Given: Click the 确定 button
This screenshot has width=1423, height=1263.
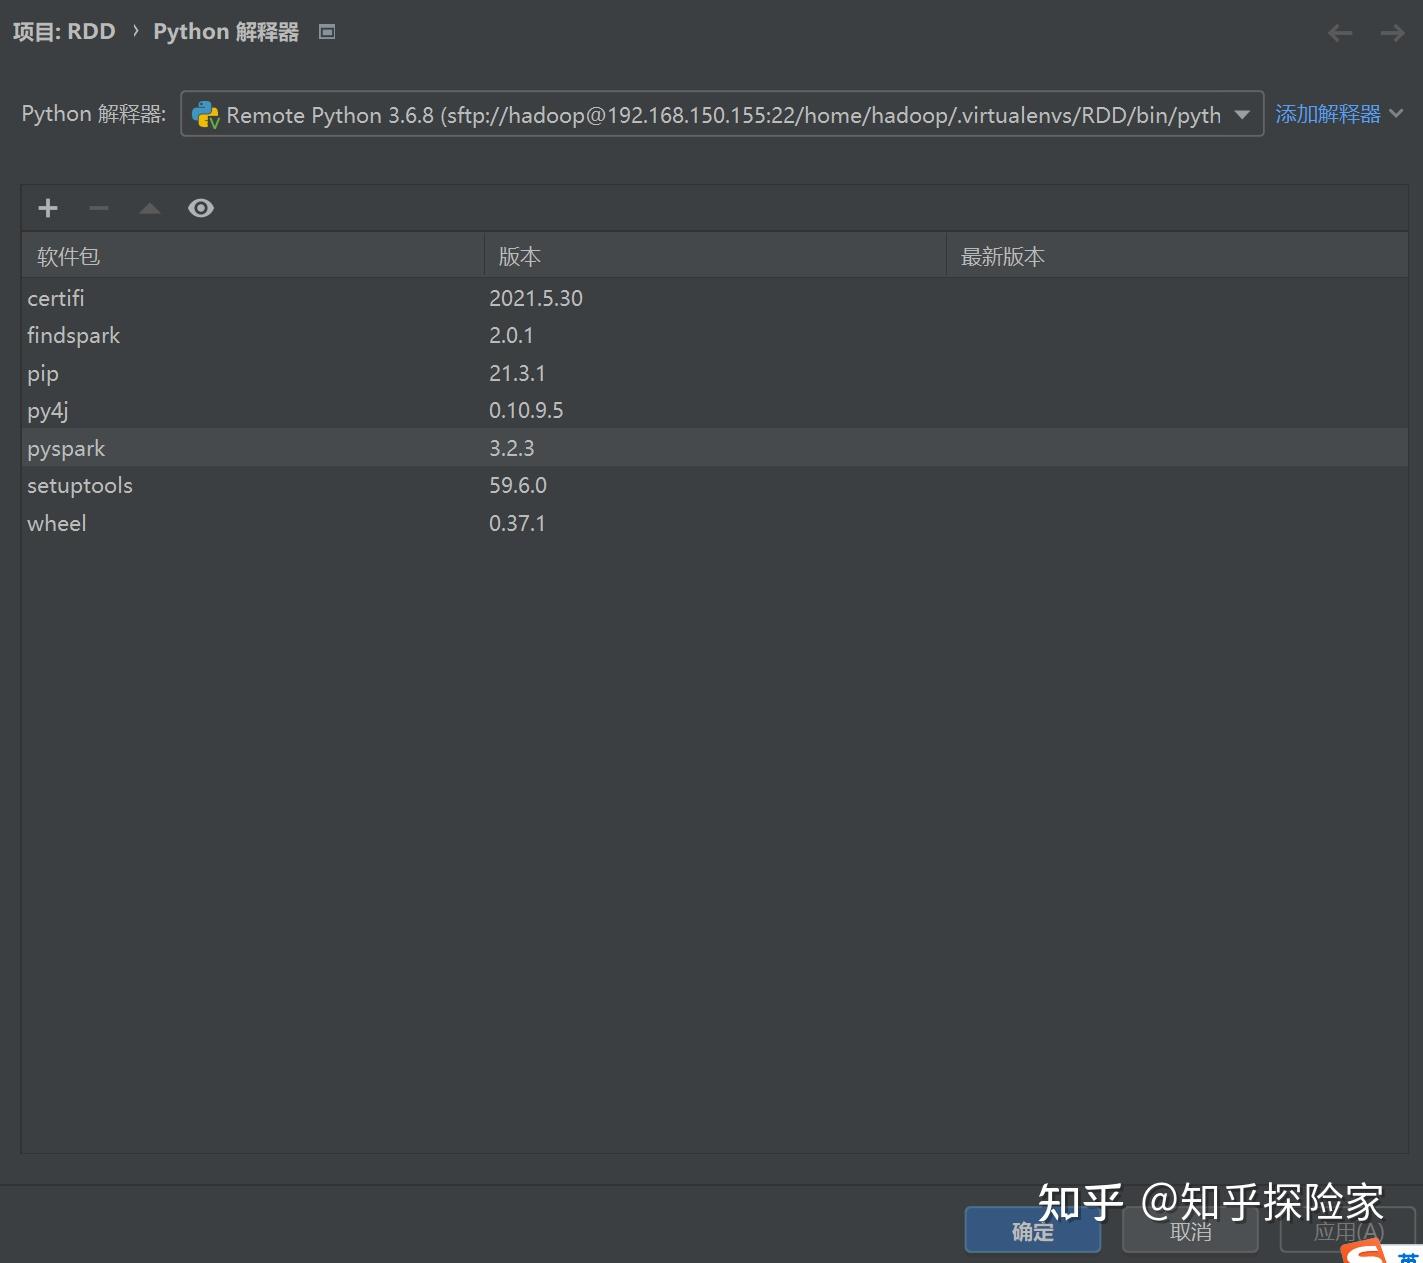Looking at the screenshot, I should pyautogui.click(x=1032, y=1231).
